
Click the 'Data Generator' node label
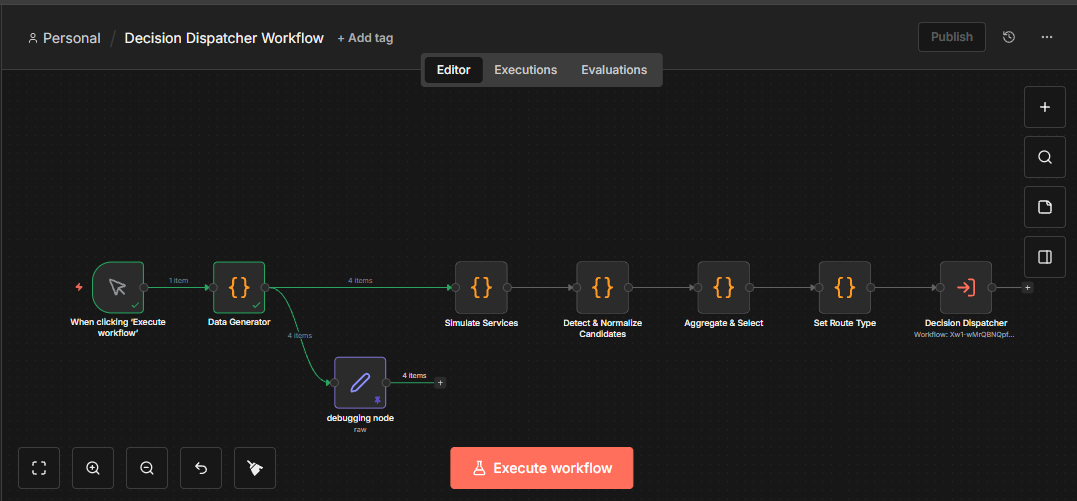(x=239, y=322)
